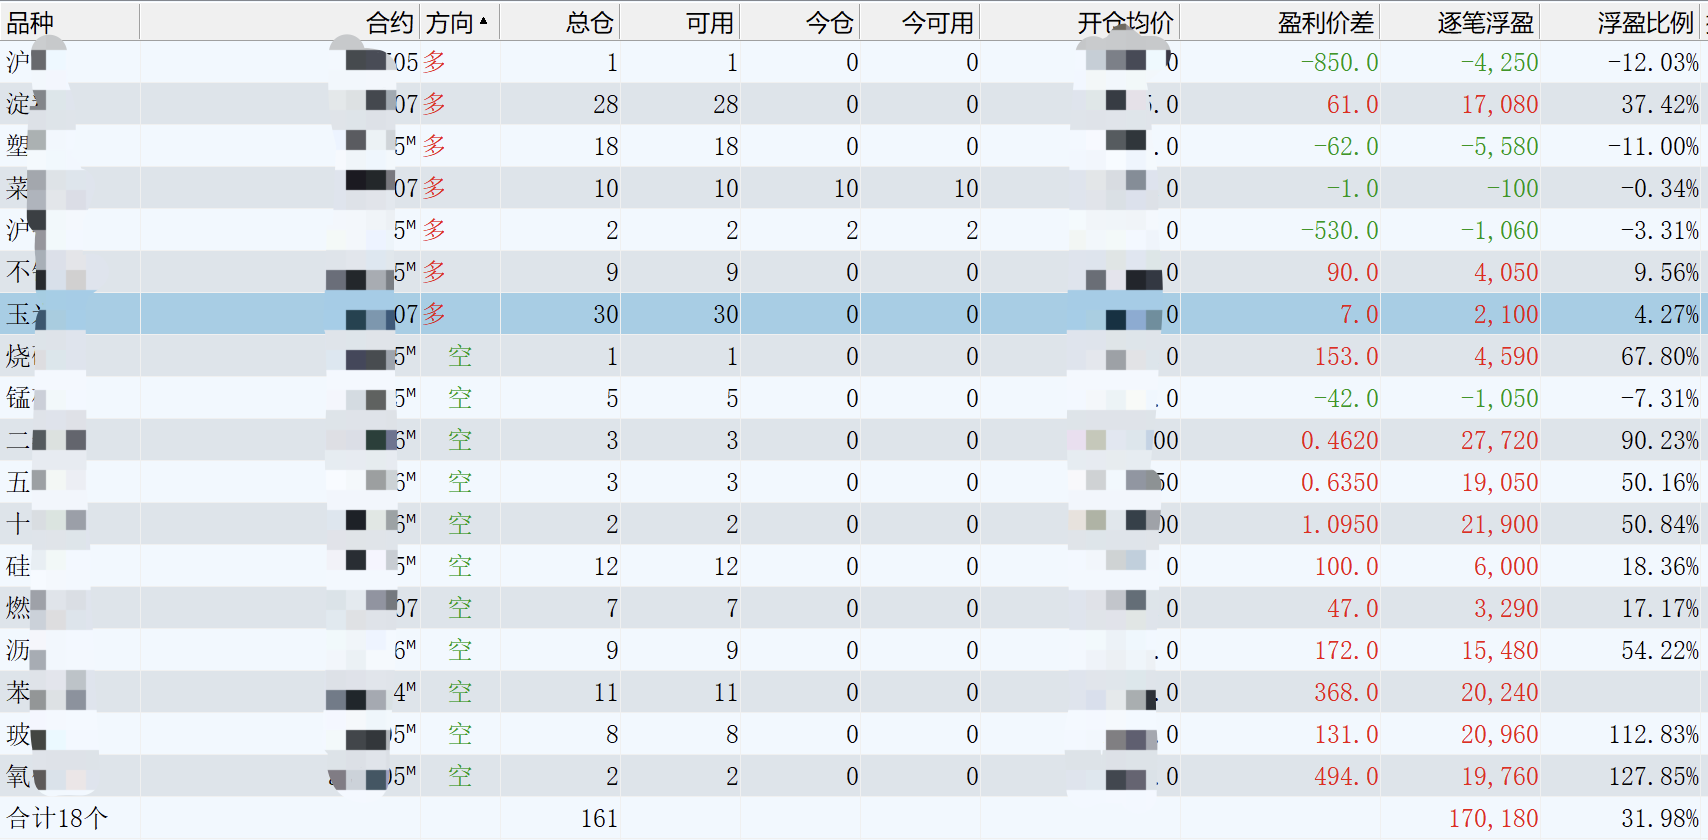1708x840 pixels.
Task: Click the -850.0 profit spread cell
Action: tap(1339, 62)
